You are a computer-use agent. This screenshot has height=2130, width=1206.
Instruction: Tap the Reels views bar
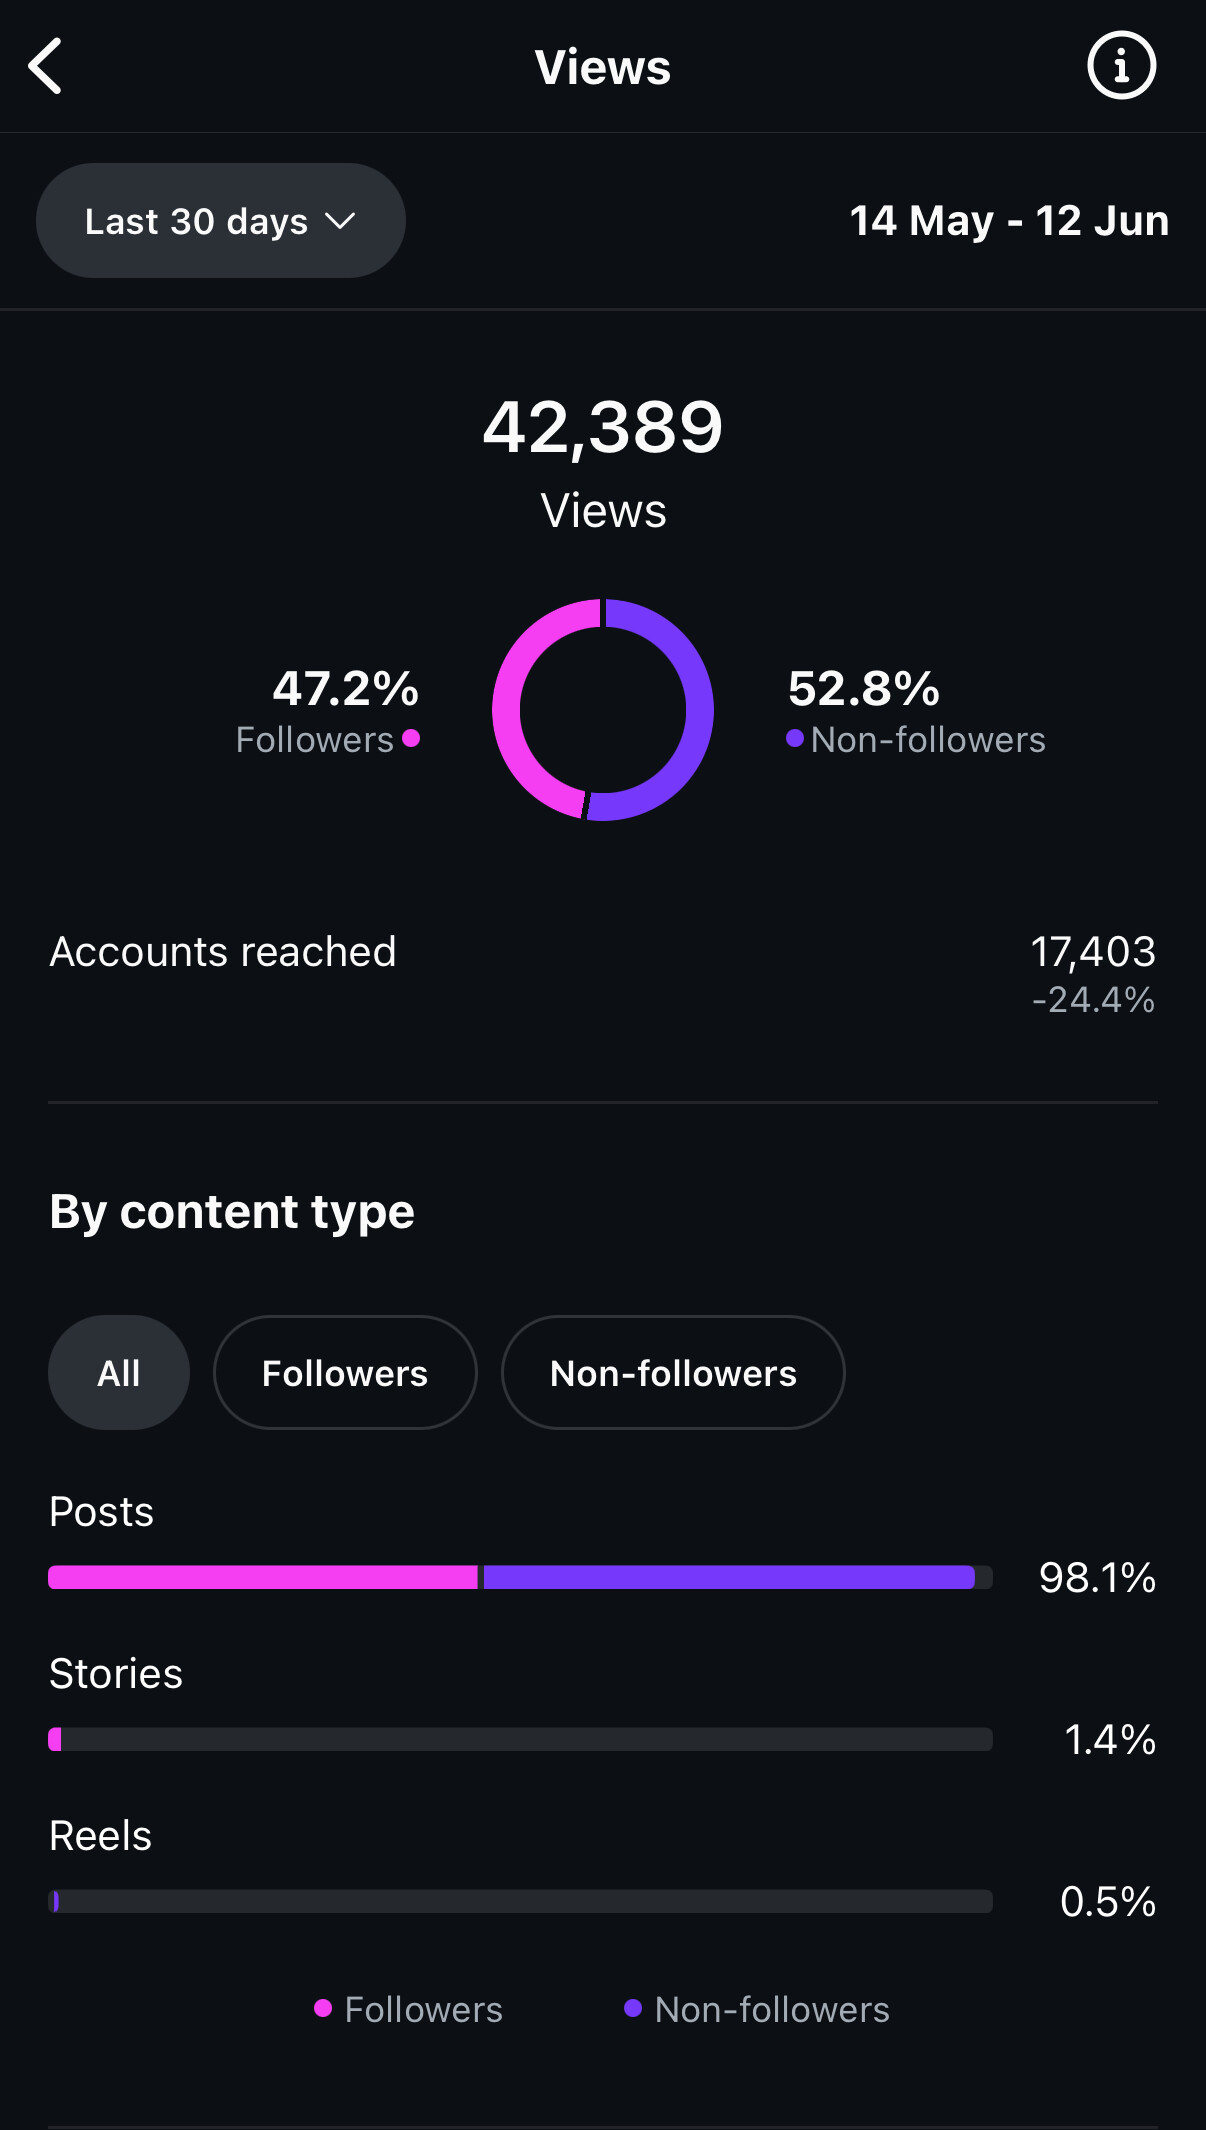[520, 1901]
